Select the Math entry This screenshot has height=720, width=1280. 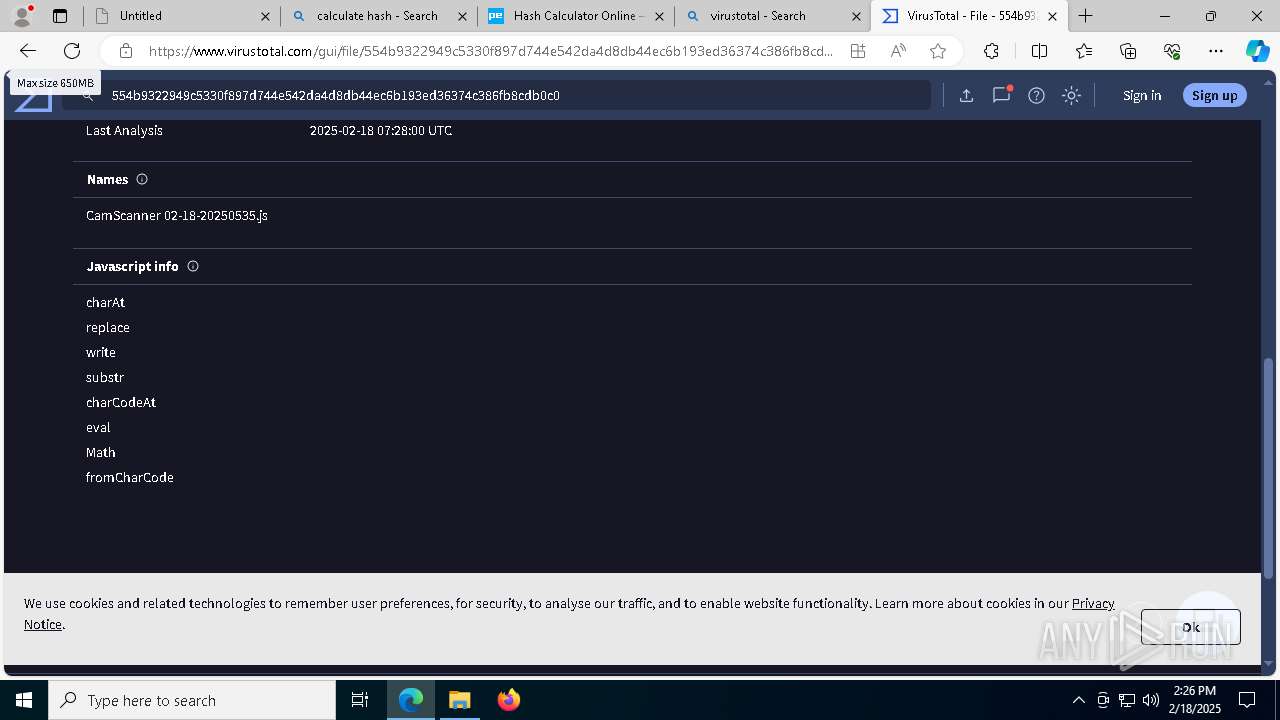click(101, 453)
